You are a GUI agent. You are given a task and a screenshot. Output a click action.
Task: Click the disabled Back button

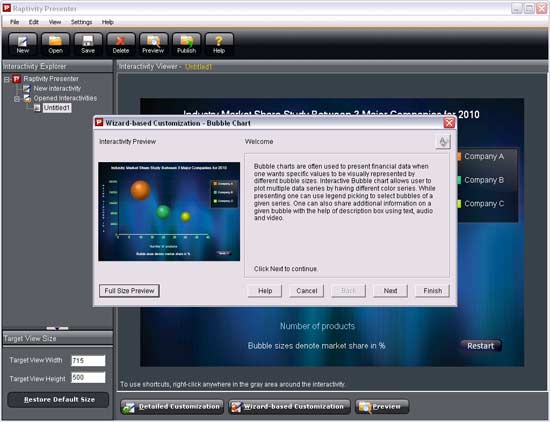[x=348, y=291]
